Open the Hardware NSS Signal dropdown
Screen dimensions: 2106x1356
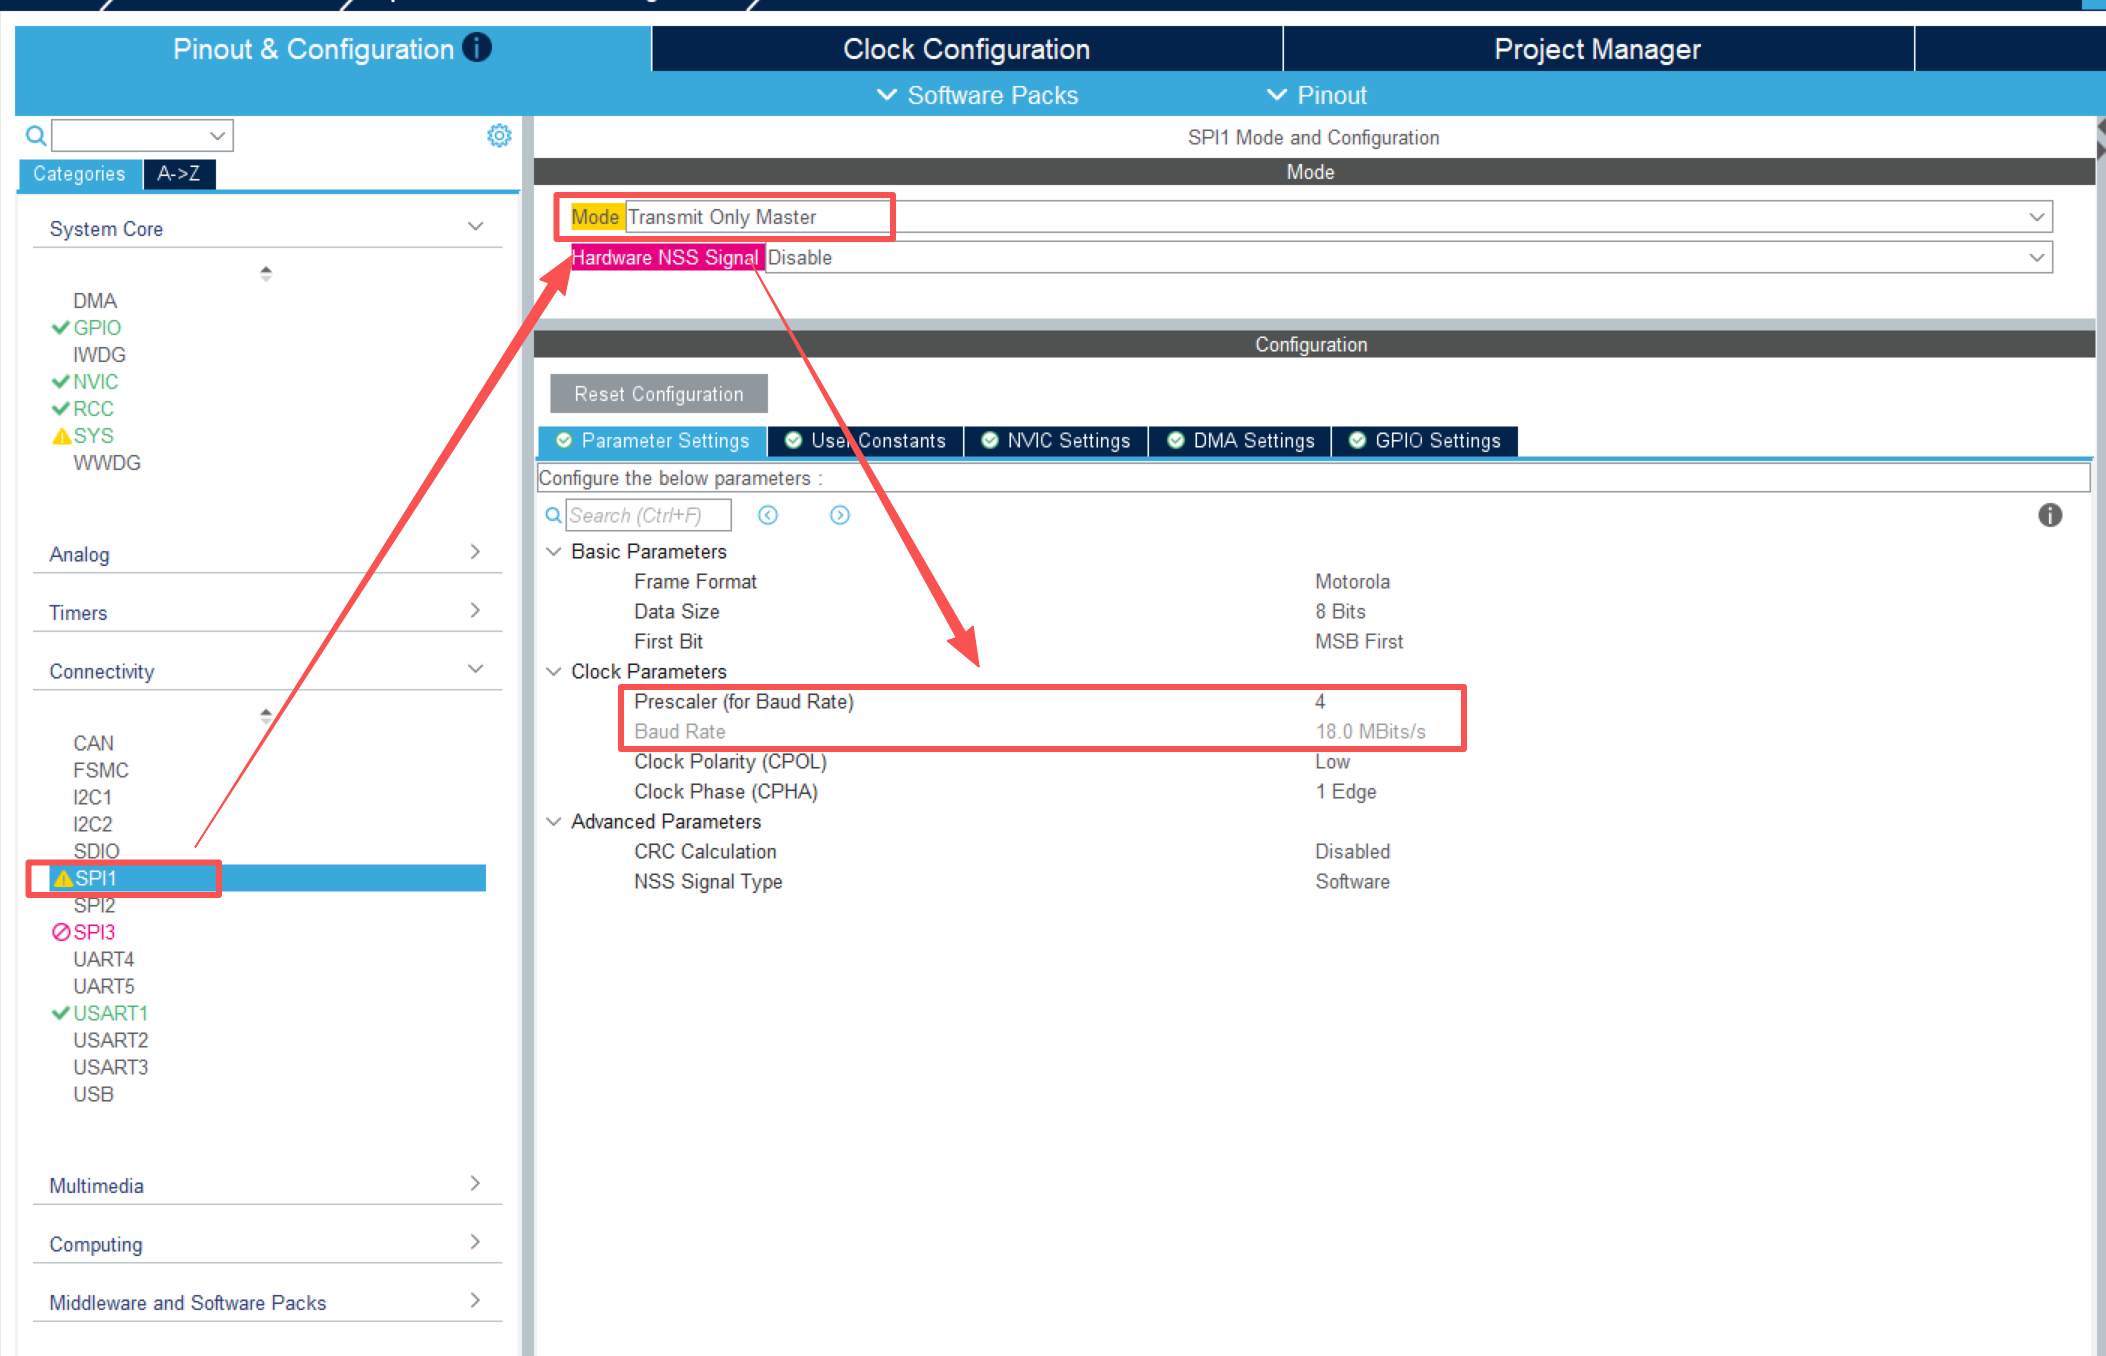click(1409, 258)
